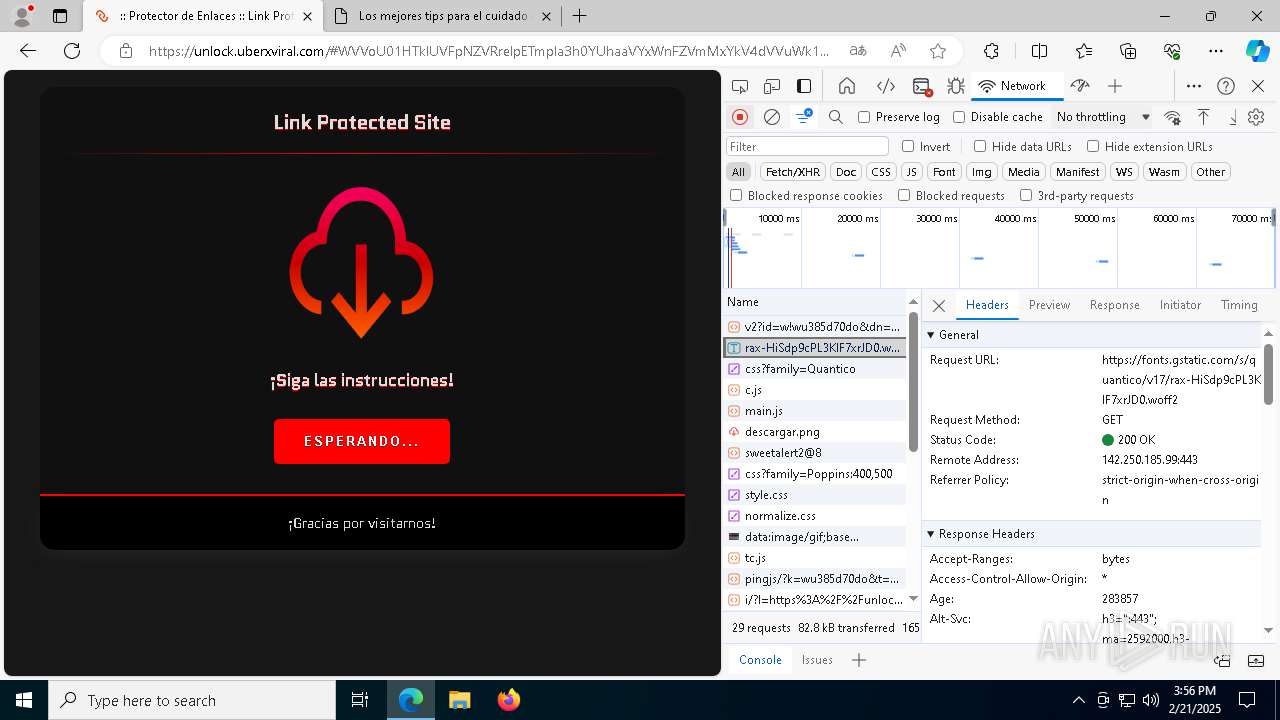
Task: Switch to the Timing tab
Action: (1239, 305)
